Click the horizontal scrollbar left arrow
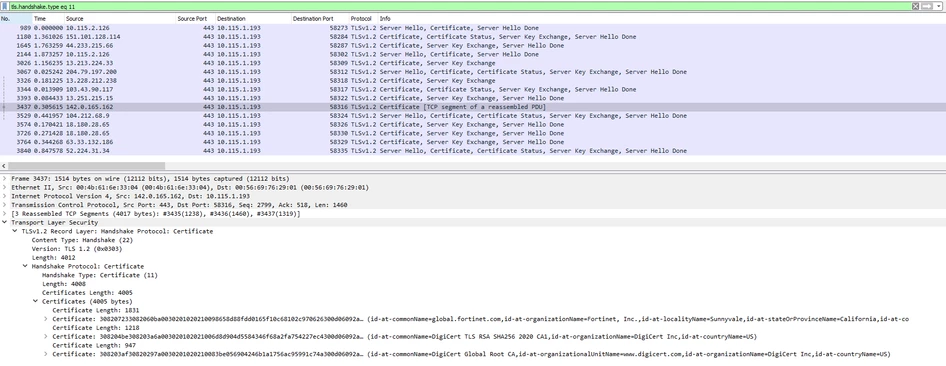Viewport: 946px width, 366px height. pyautogui.click(x=4, y=165)
